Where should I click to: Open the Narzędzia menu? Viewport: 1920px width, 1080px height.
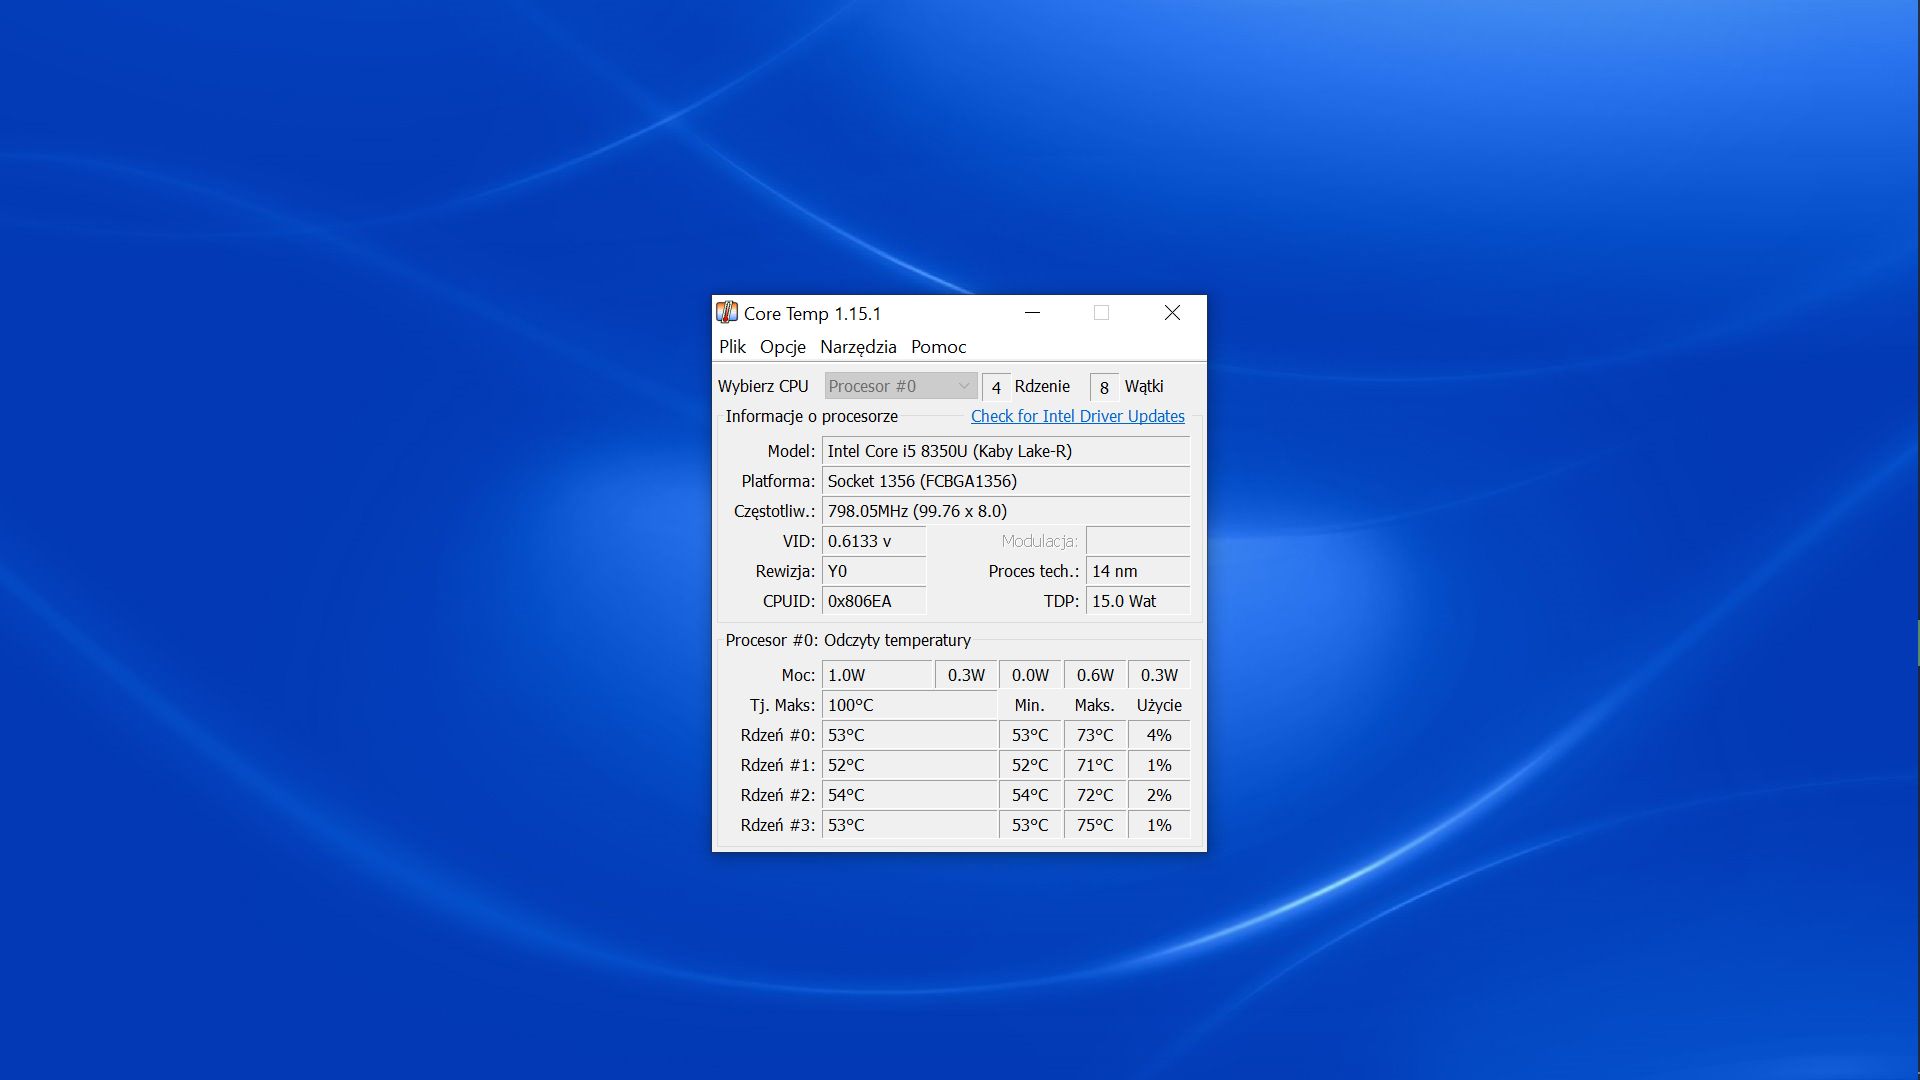click(858, 347)
